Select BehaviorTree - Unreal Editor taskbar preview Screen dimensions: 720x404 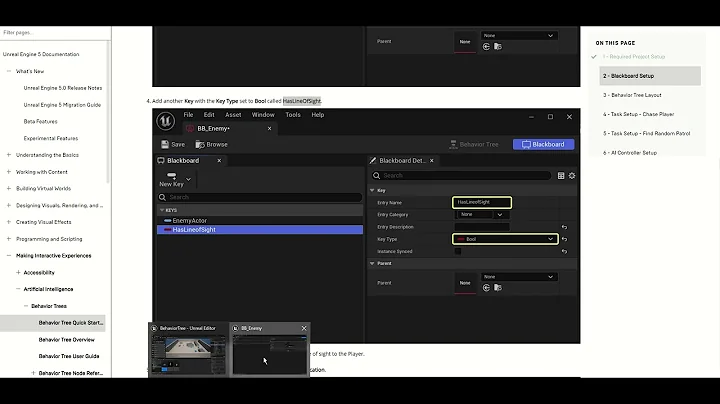pyautogui.click(x=188, y=349)
